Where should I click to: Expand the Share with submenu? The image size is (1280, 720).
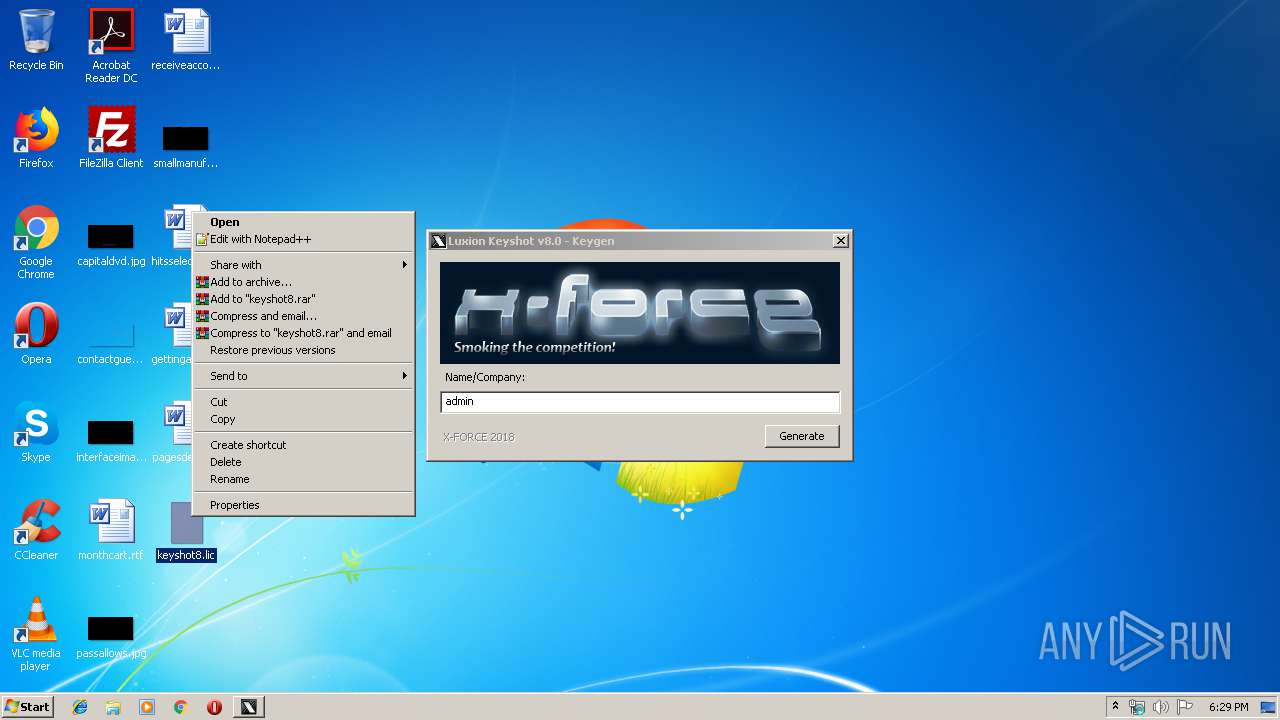[303, 265]
